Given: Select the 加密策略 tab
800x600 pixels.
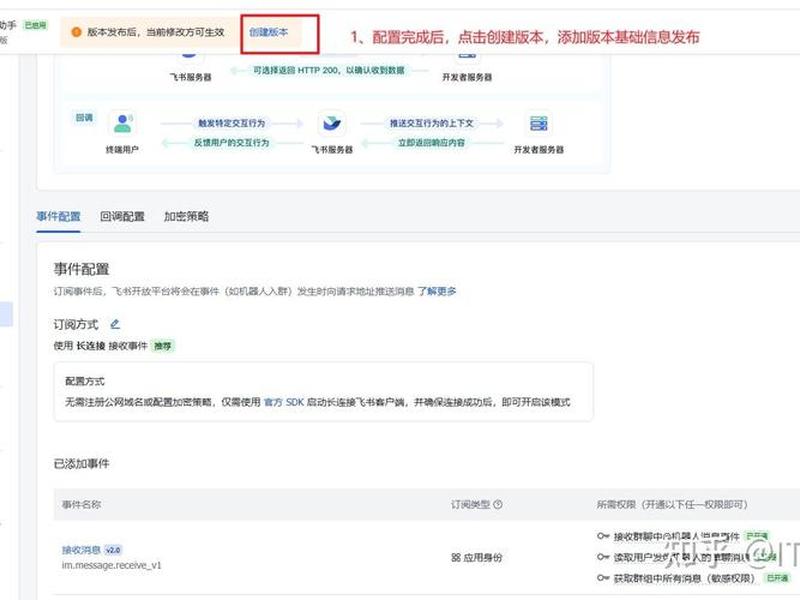Looking at the screenshot, I should point(186,216).
